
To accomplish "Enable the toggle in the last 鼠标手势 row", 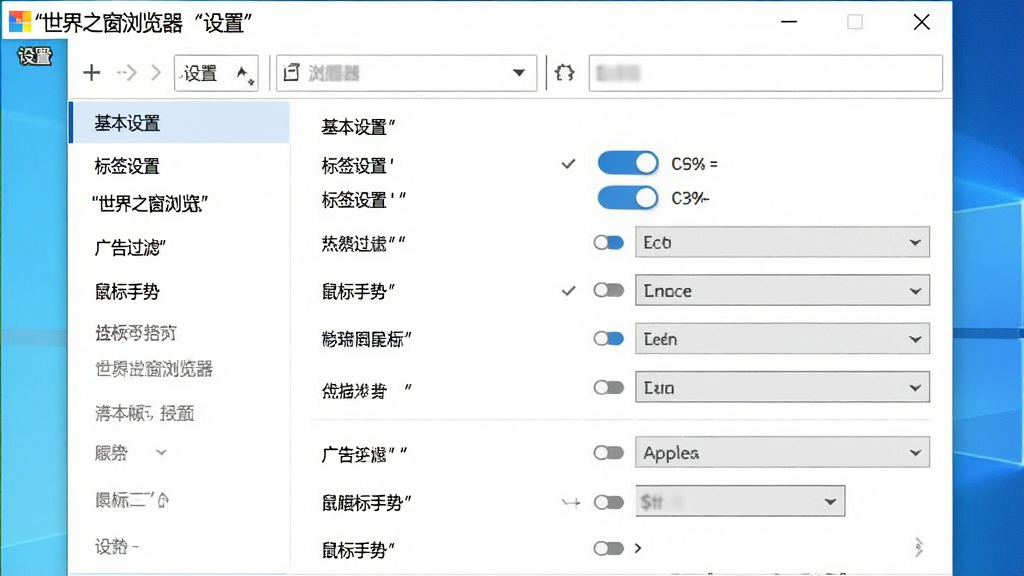I will [x=609, y=548].
